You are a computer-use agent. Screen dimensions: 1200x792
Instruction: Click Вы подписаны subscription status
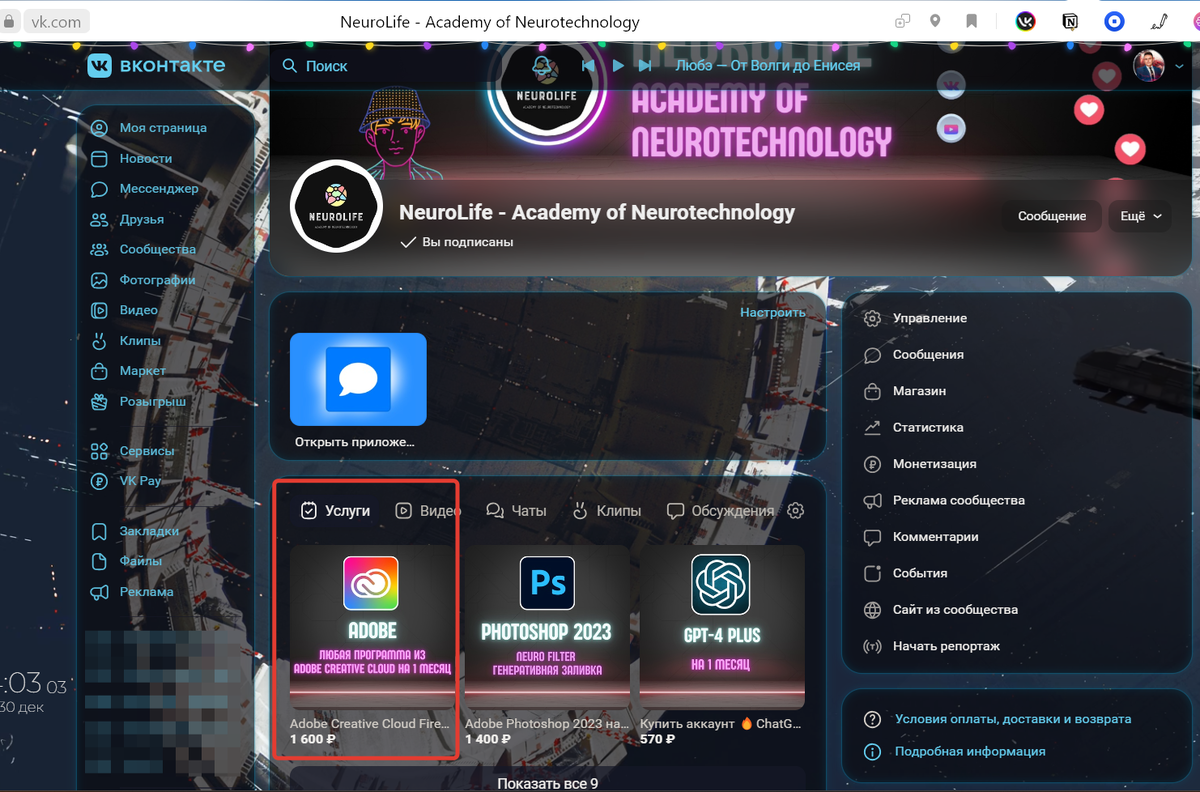457,242
